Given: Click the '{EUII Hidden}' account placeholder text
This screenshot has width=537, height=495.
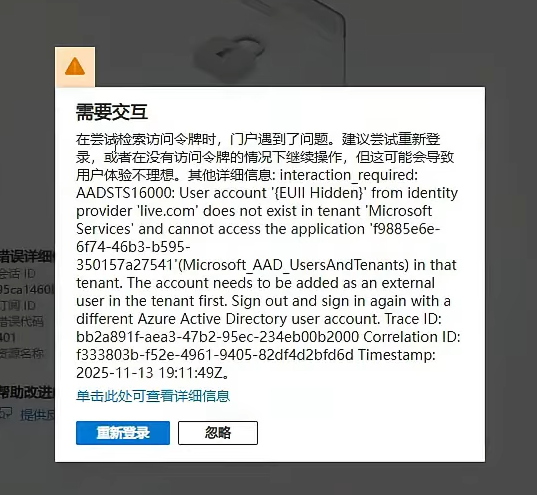Looking at the screenshot, I should (x=320, y=193).
